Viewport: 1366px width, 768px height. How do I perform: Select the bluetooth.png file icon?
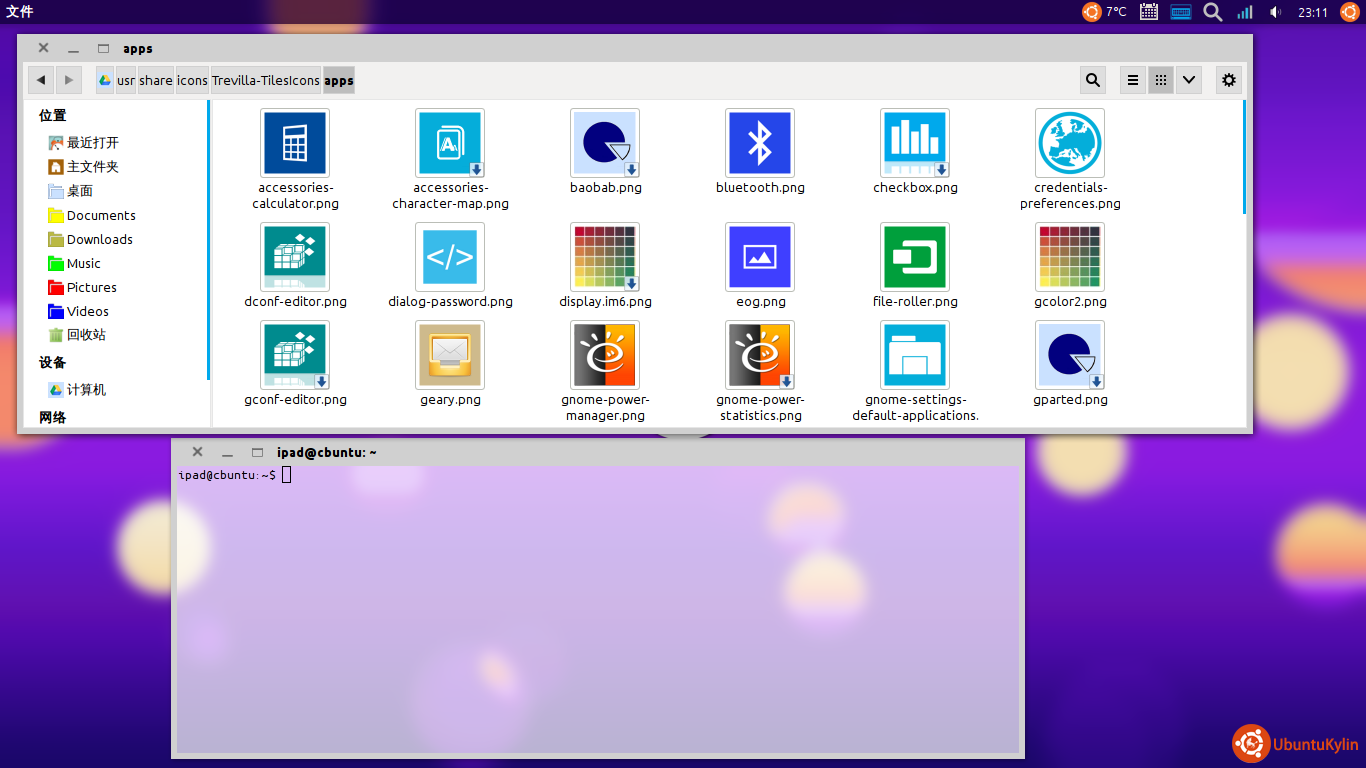tap(760, 143)
